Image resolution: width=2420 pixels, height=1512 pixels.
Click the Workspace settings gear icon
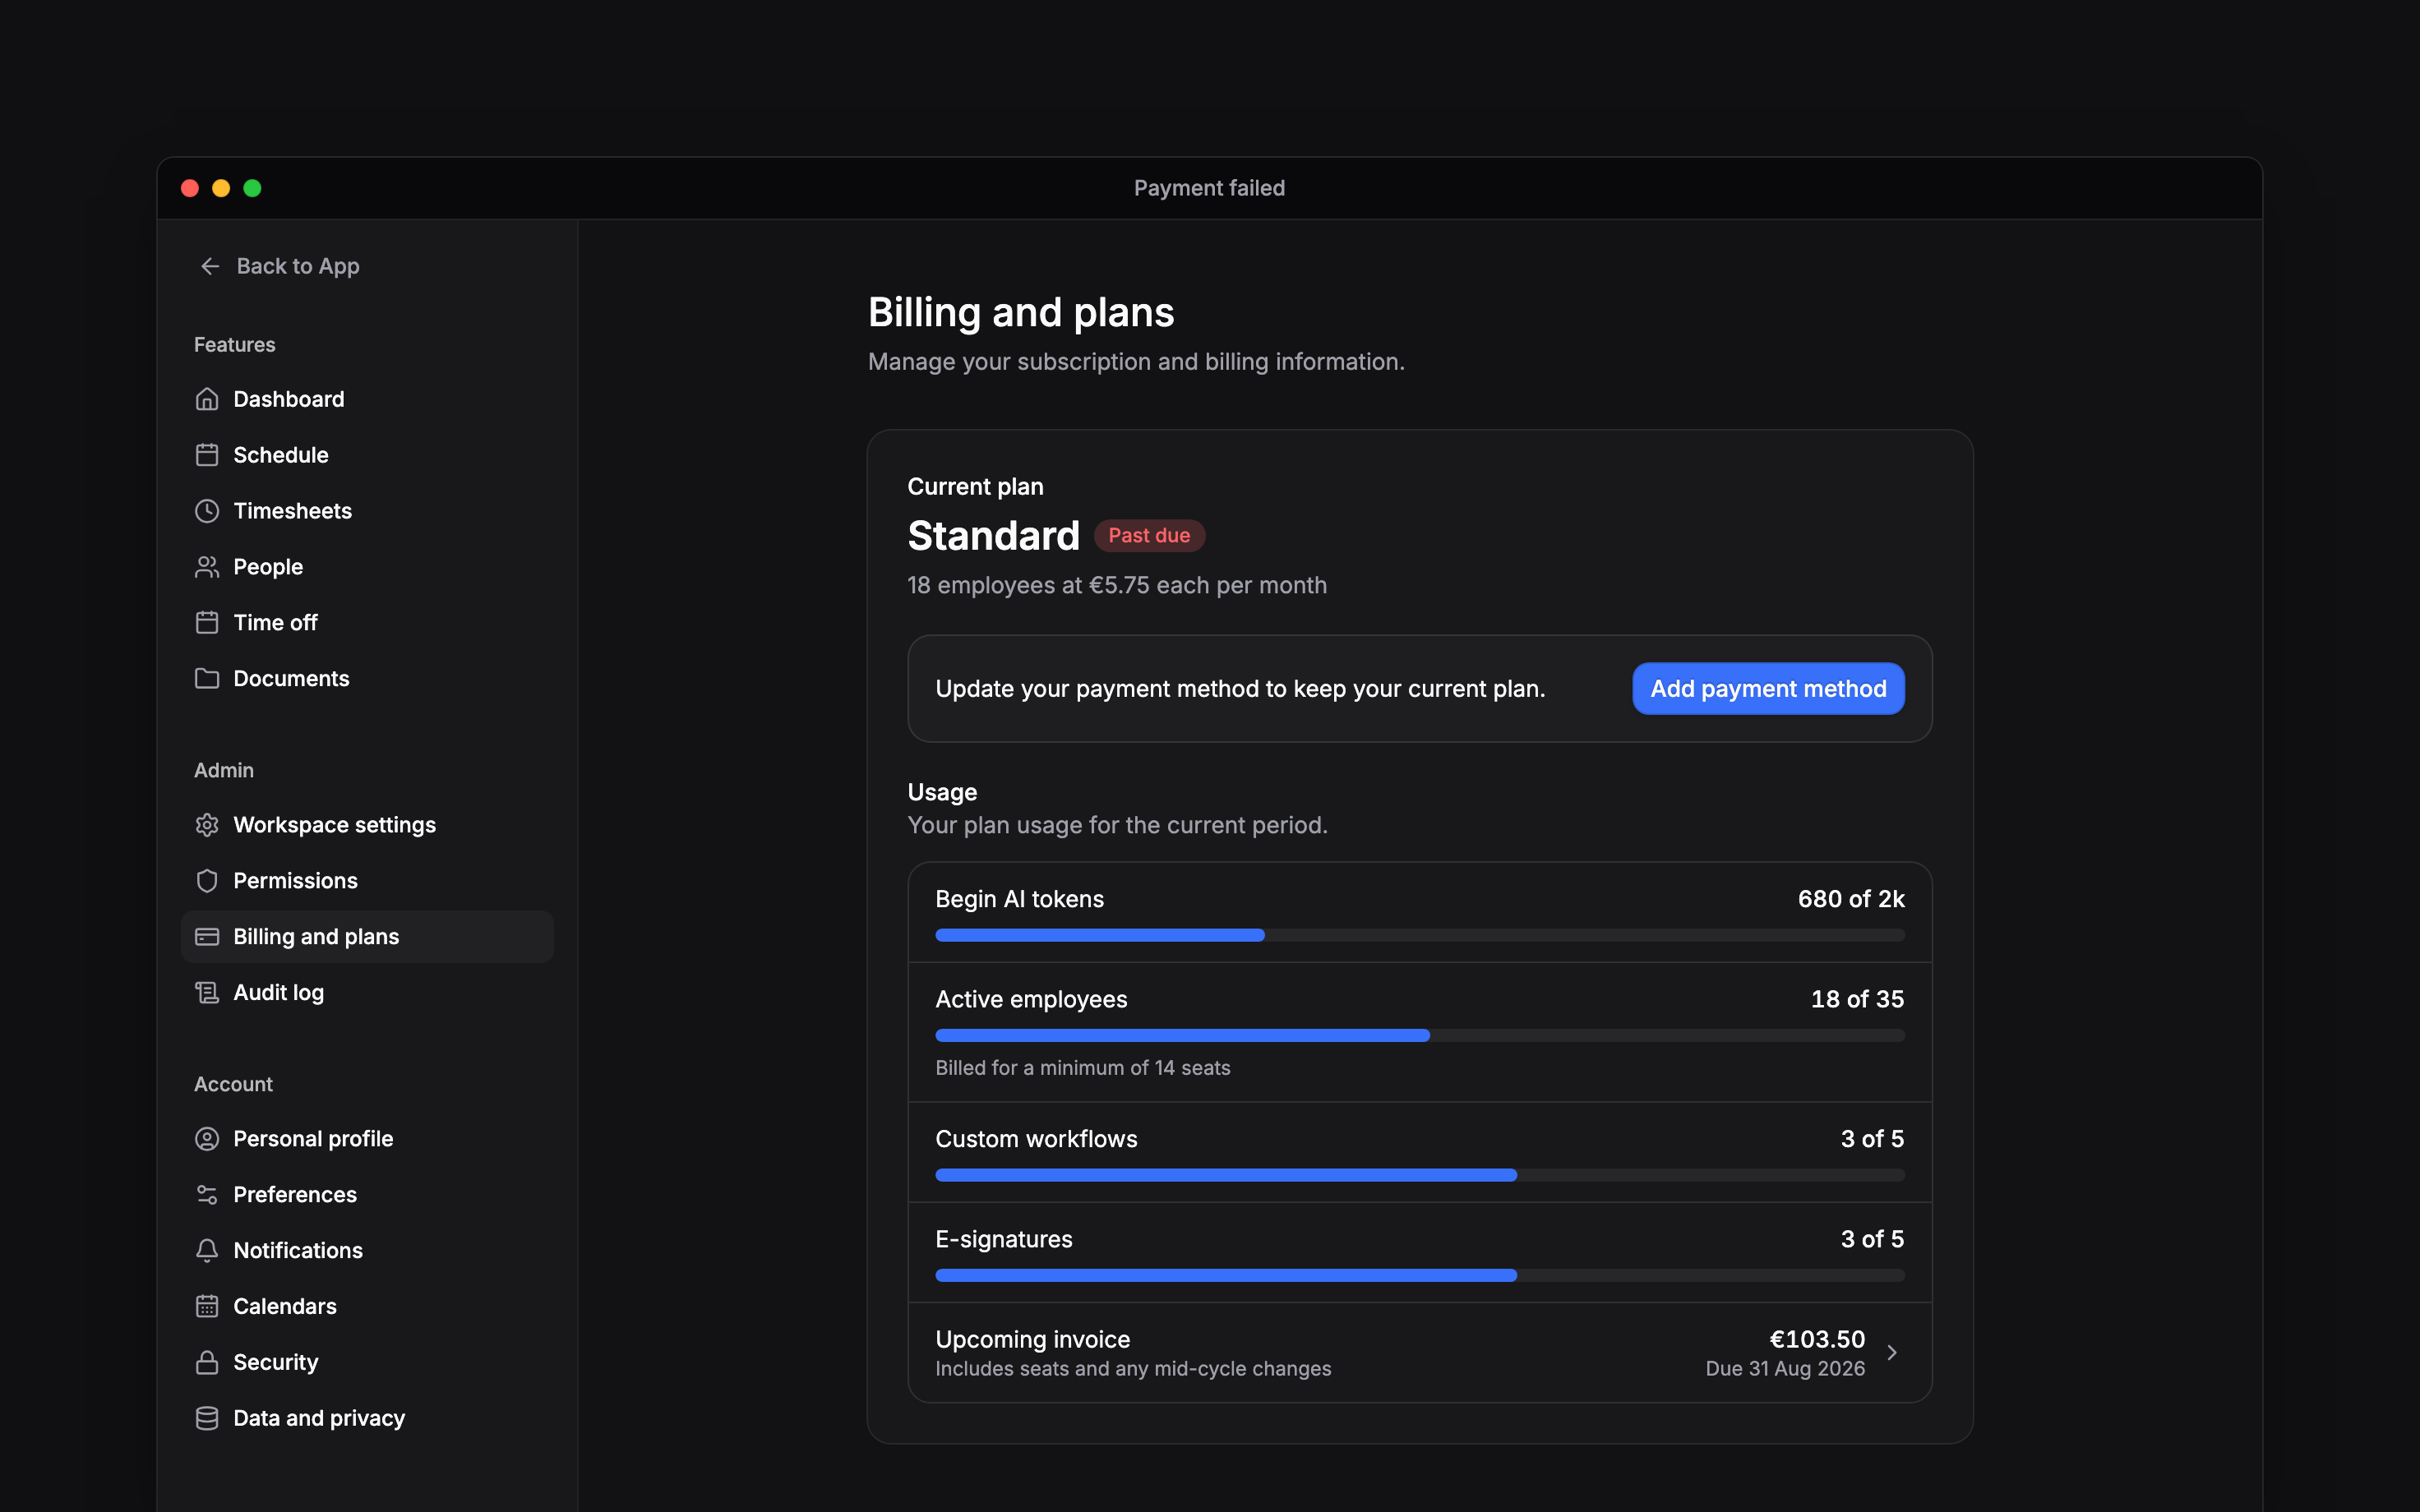click(x=207, y=825)
